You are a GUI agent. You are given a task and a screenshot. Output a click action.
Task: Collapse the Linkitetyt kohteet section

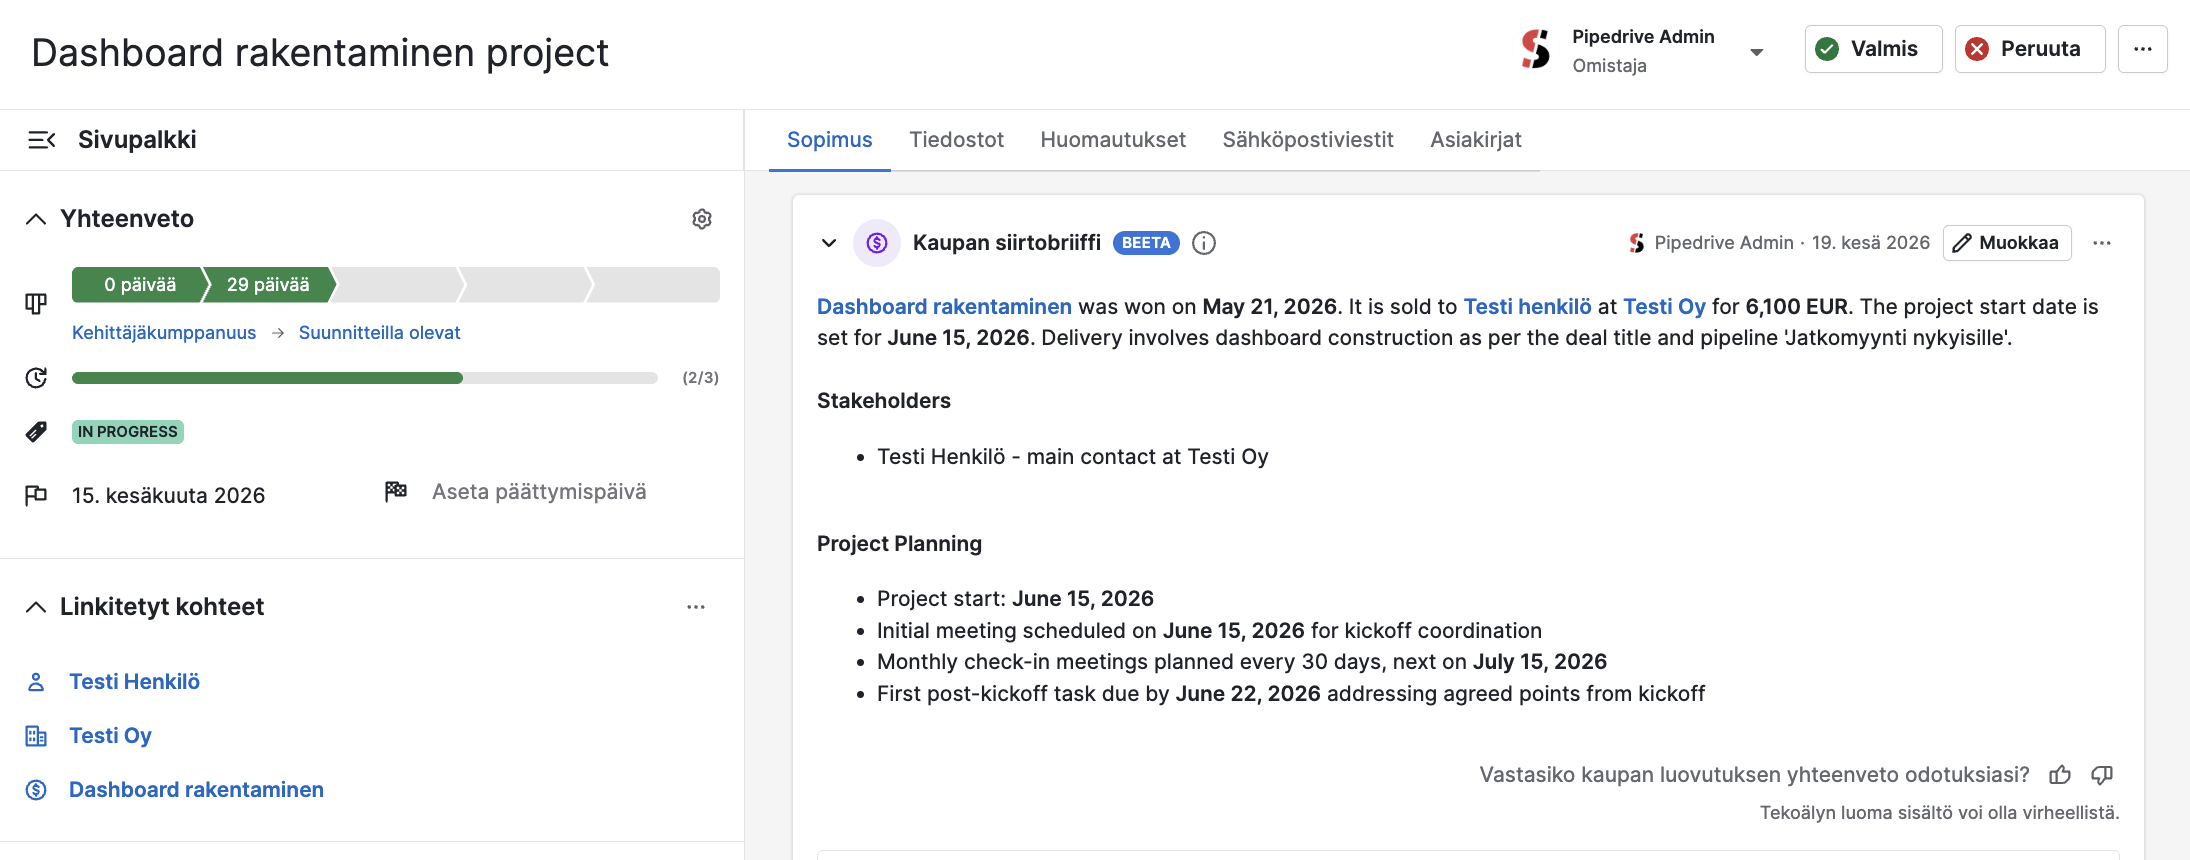pyautogui.click(x=36, y=607)
